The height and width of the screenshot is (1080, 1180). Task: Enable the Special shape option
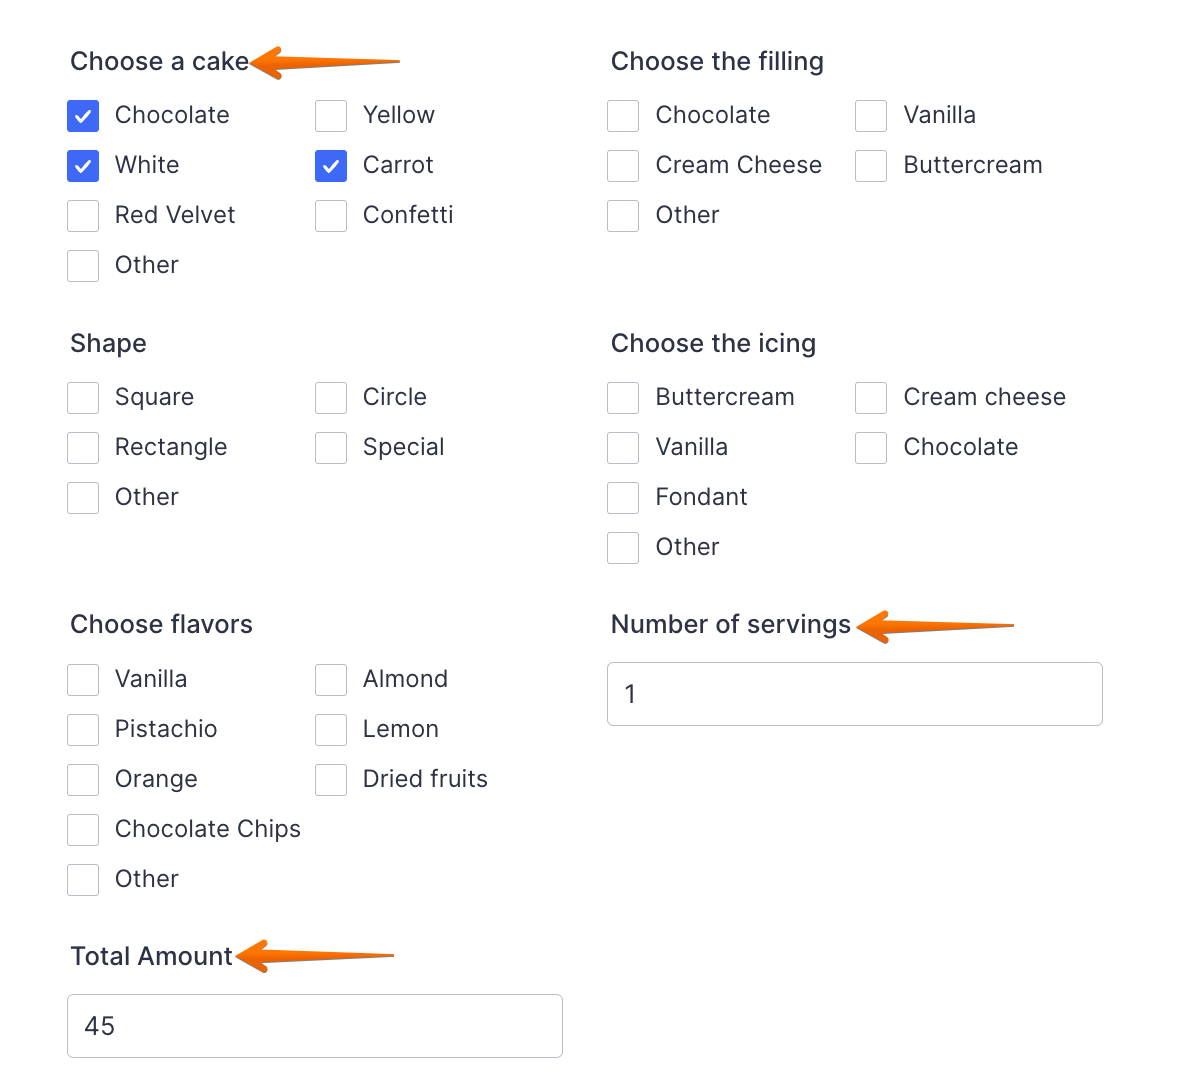(331, 448)
